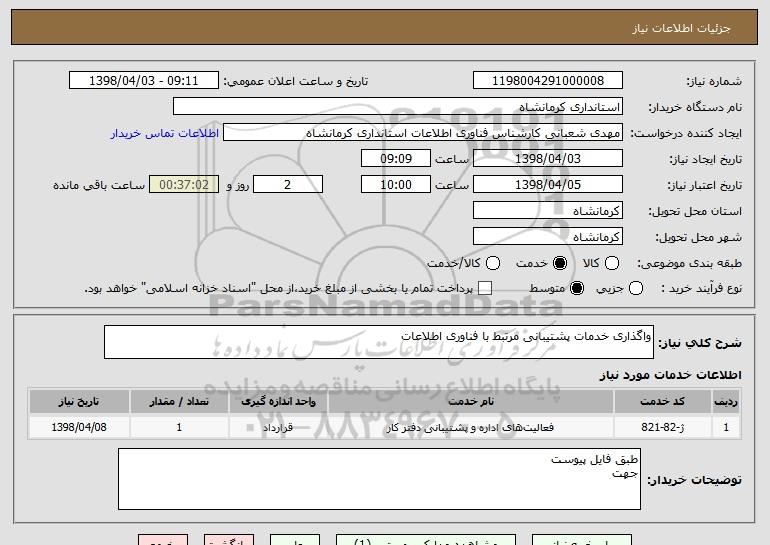Click the request creator field مهدی شعبانی

pyautogui.click(x=423, y=133)
